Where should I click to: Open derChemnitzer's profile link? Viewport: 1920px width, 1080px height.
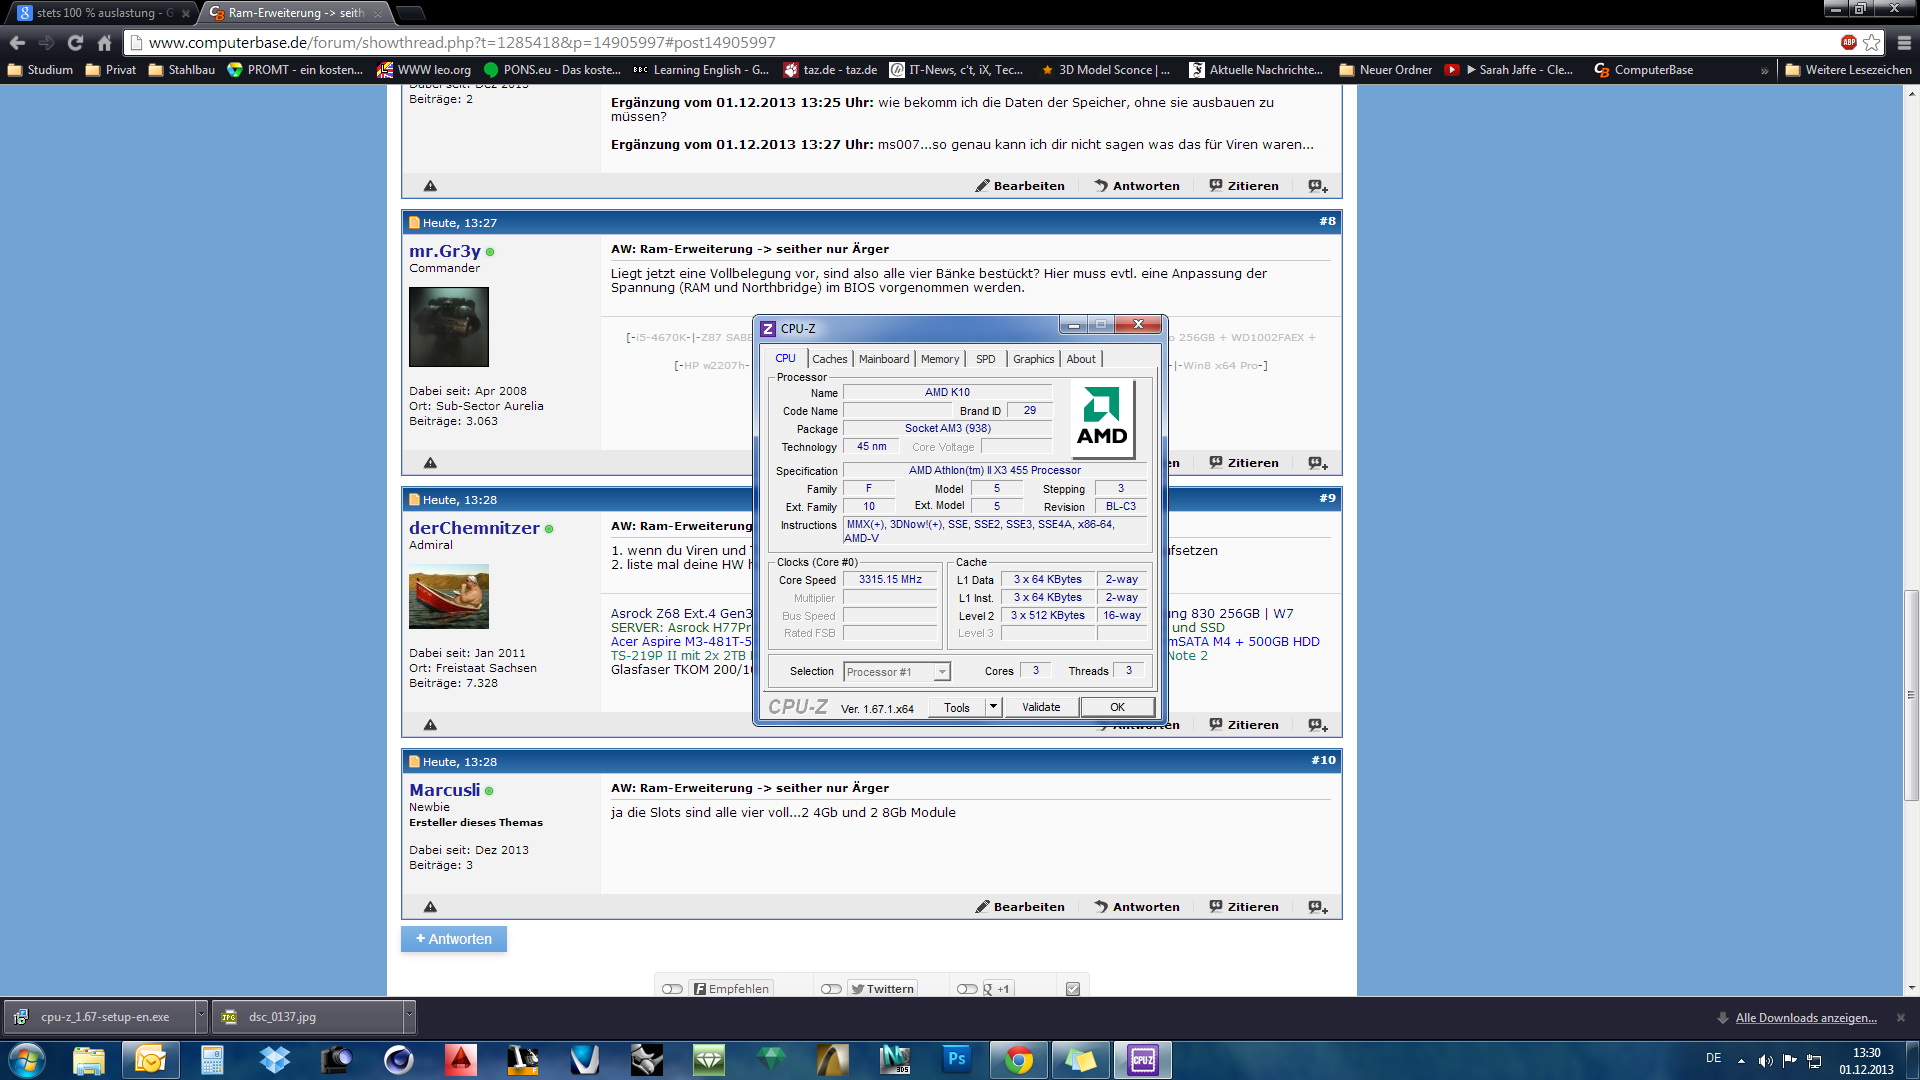pyautogui.click(x=474, y=528)
